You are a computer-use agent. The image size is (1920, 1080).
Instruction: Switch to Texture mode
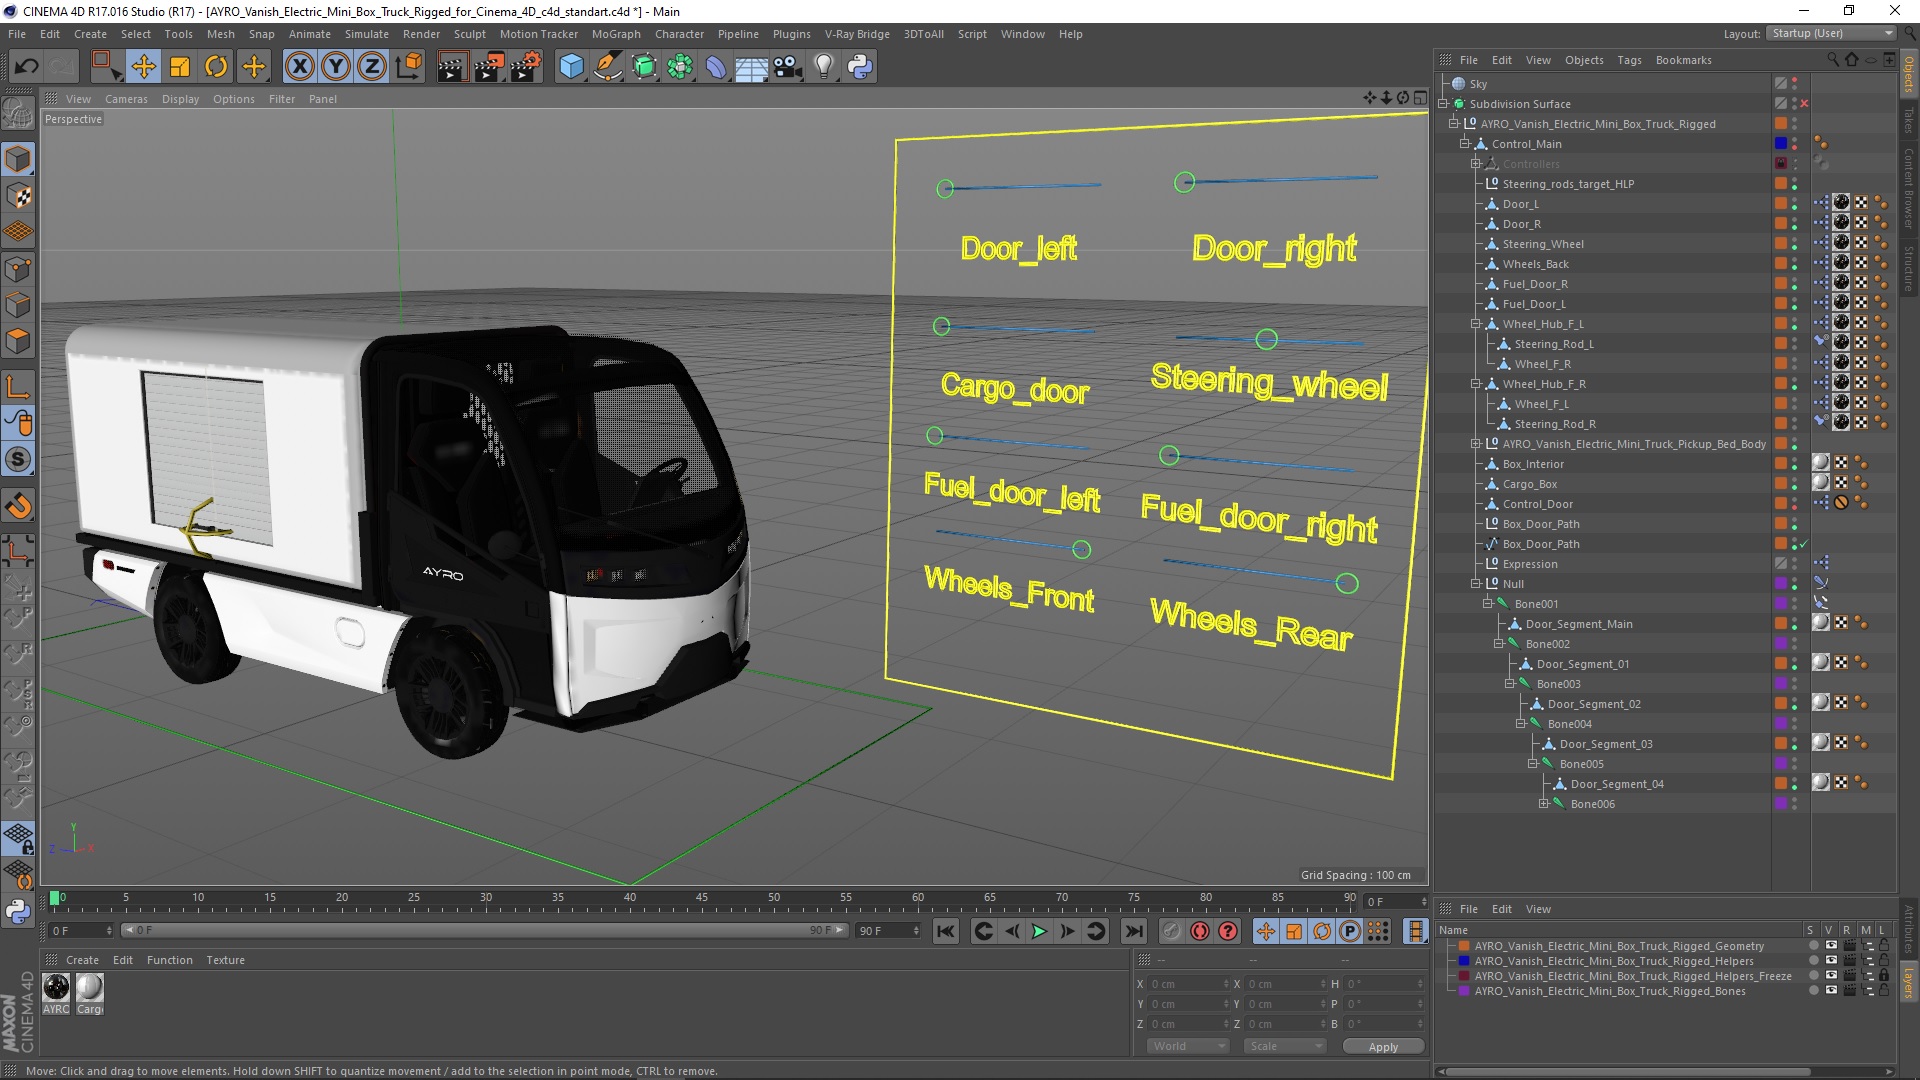coord(18,196)
